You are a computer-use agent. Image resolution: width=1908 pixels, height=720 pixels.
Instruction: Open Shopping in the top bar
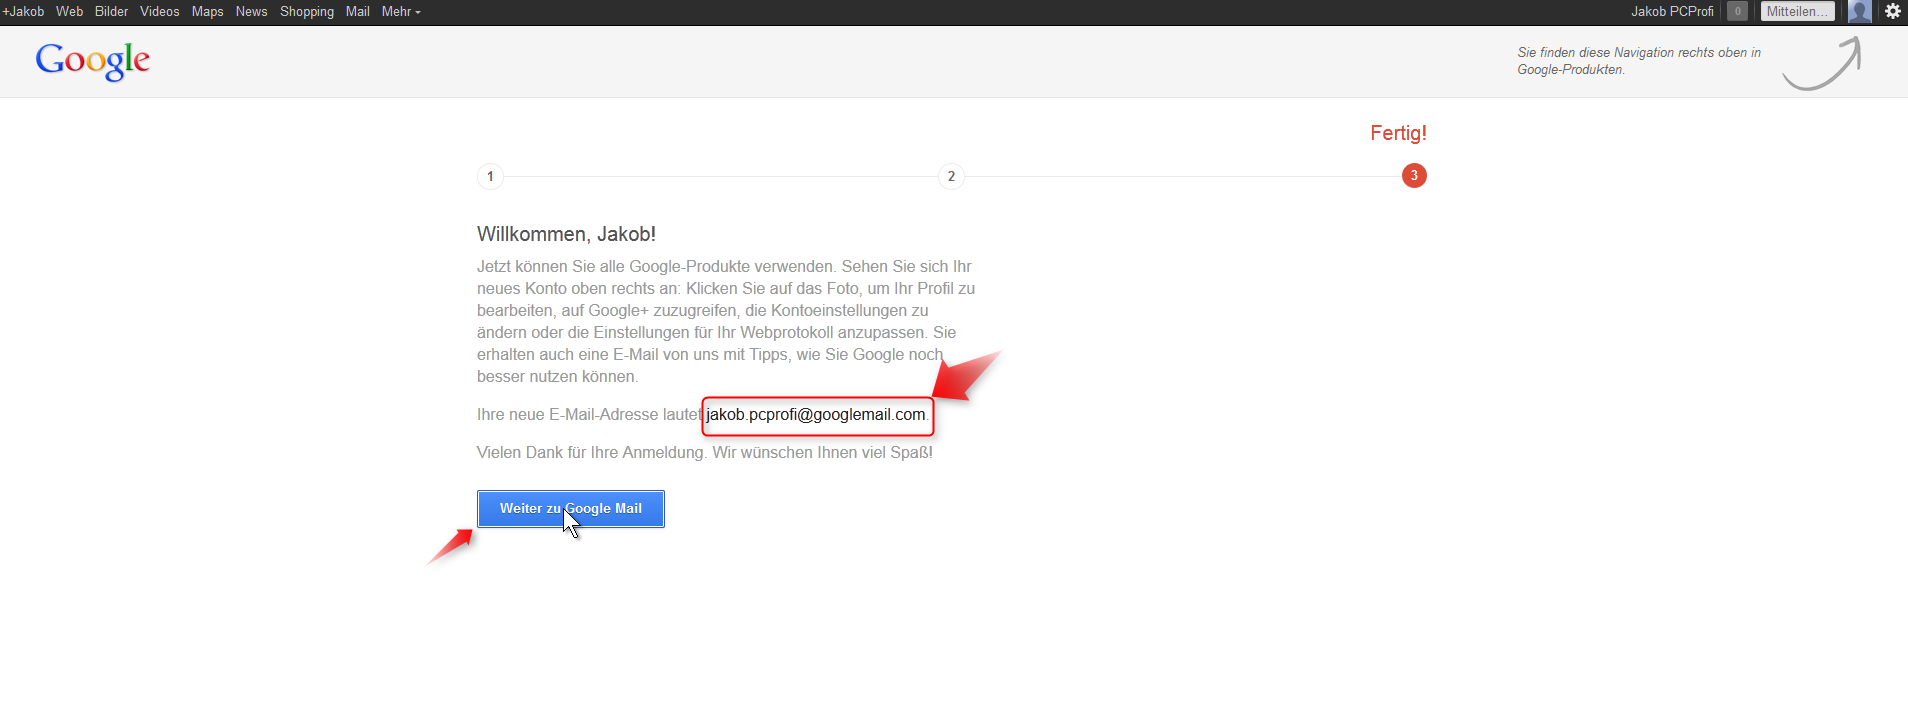307,12
